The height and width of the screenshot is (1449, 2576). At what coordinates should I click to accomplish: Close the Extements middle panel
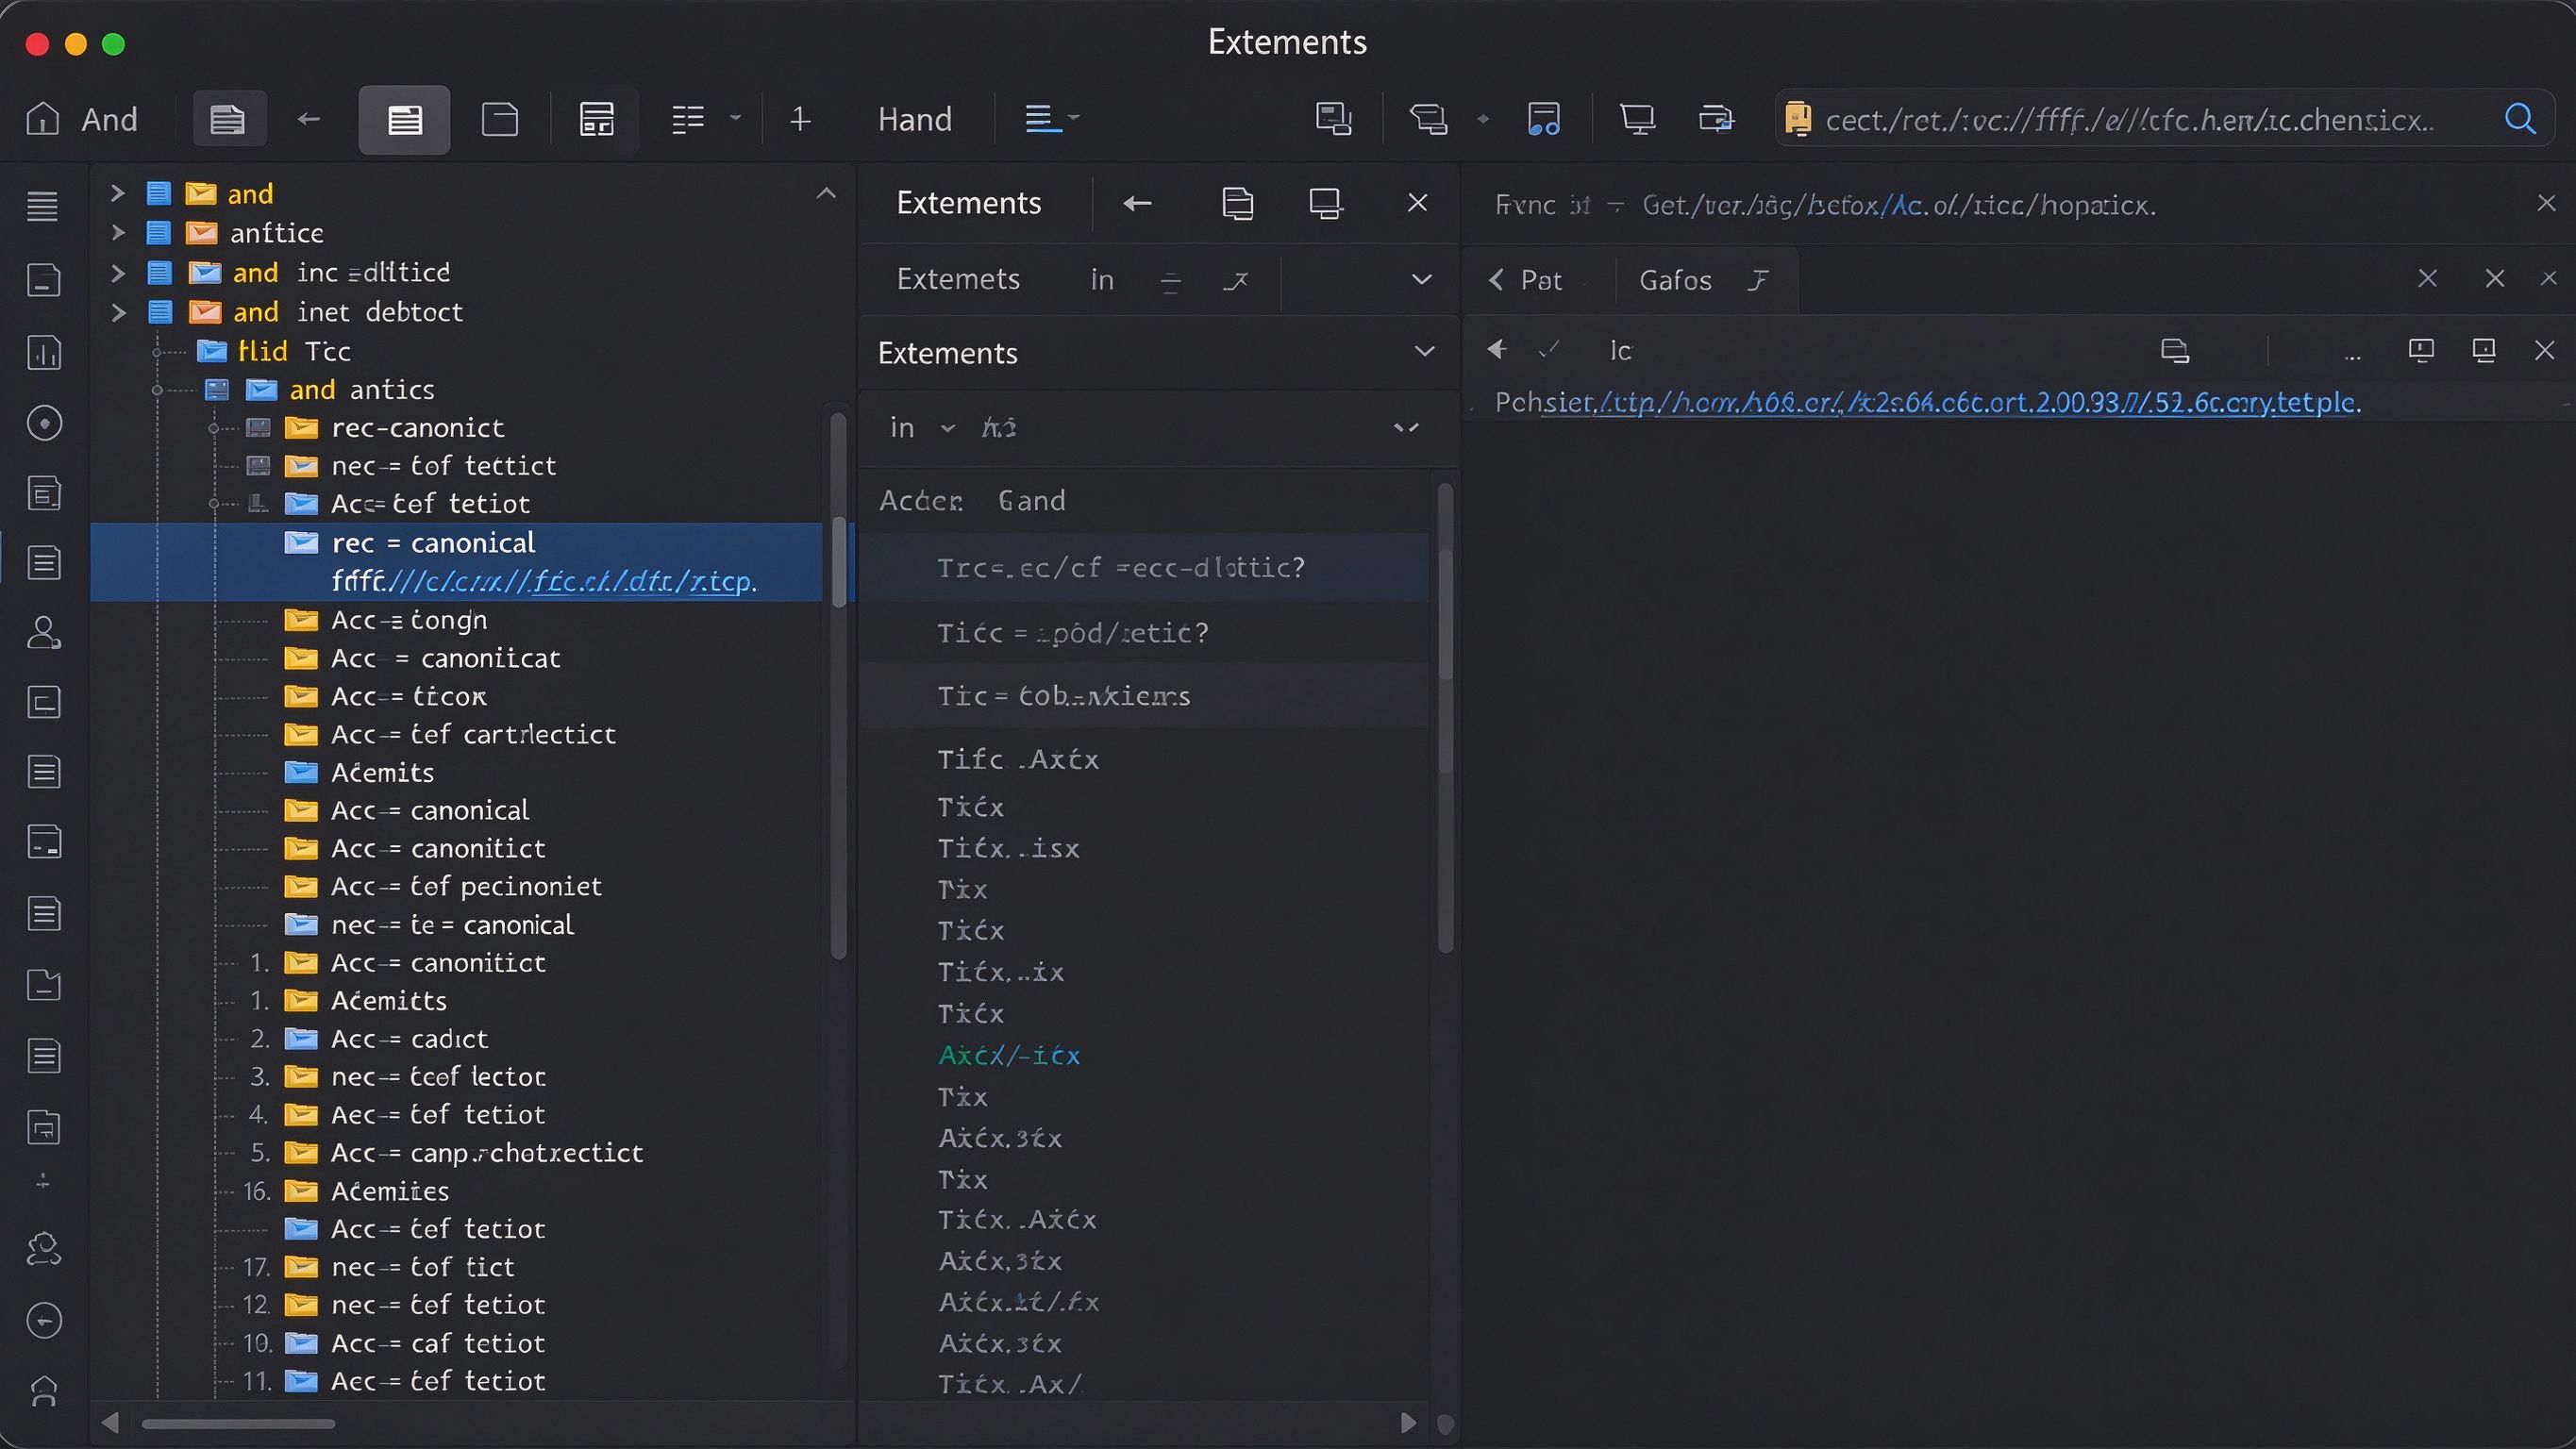point(1417,203)
